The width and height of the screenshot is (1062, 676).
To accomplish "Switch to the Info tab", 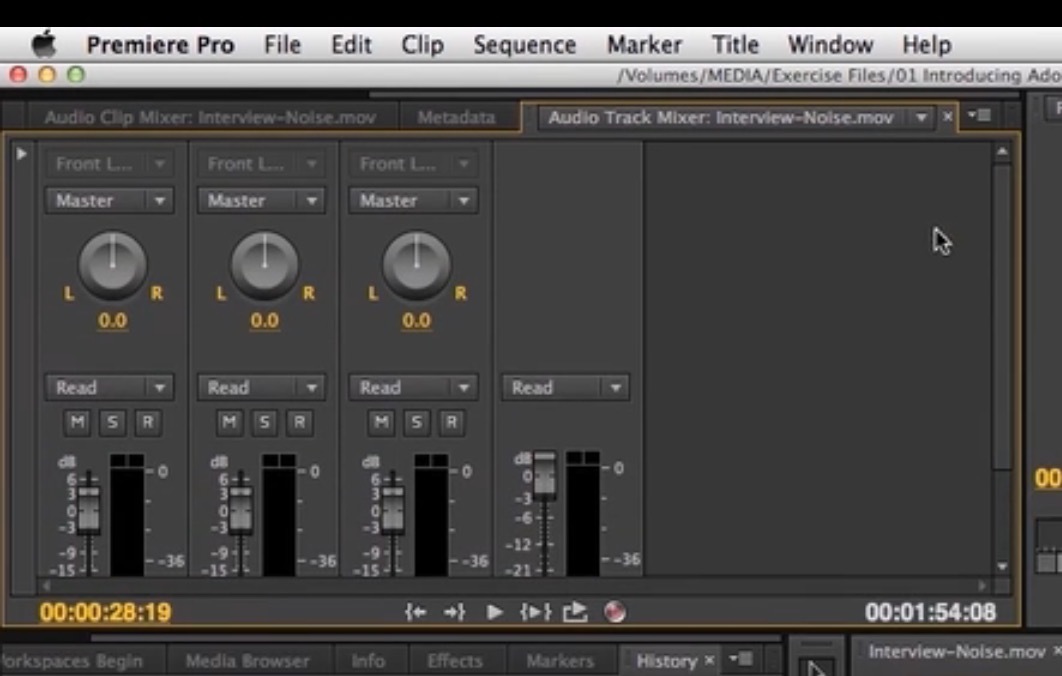I will [x=368, y=660].
